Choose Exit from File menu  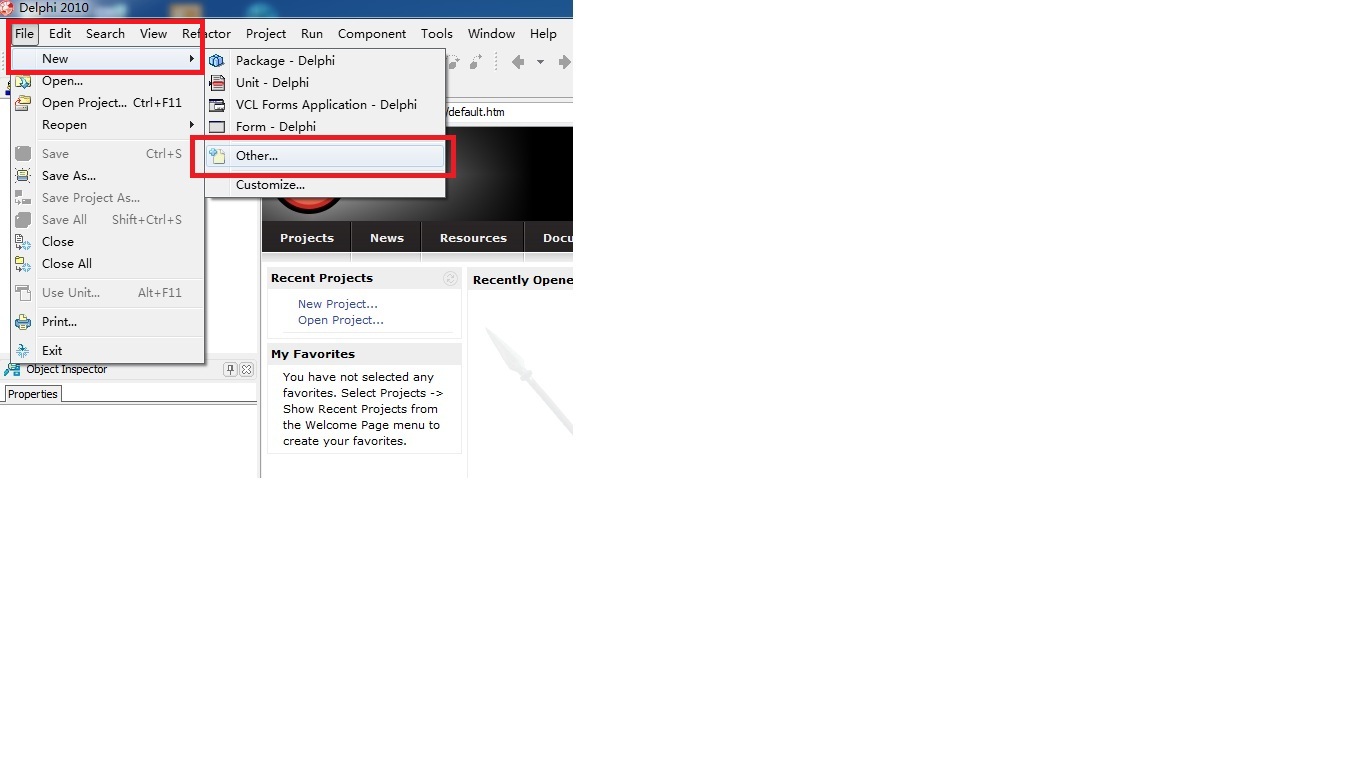point(107,351)
